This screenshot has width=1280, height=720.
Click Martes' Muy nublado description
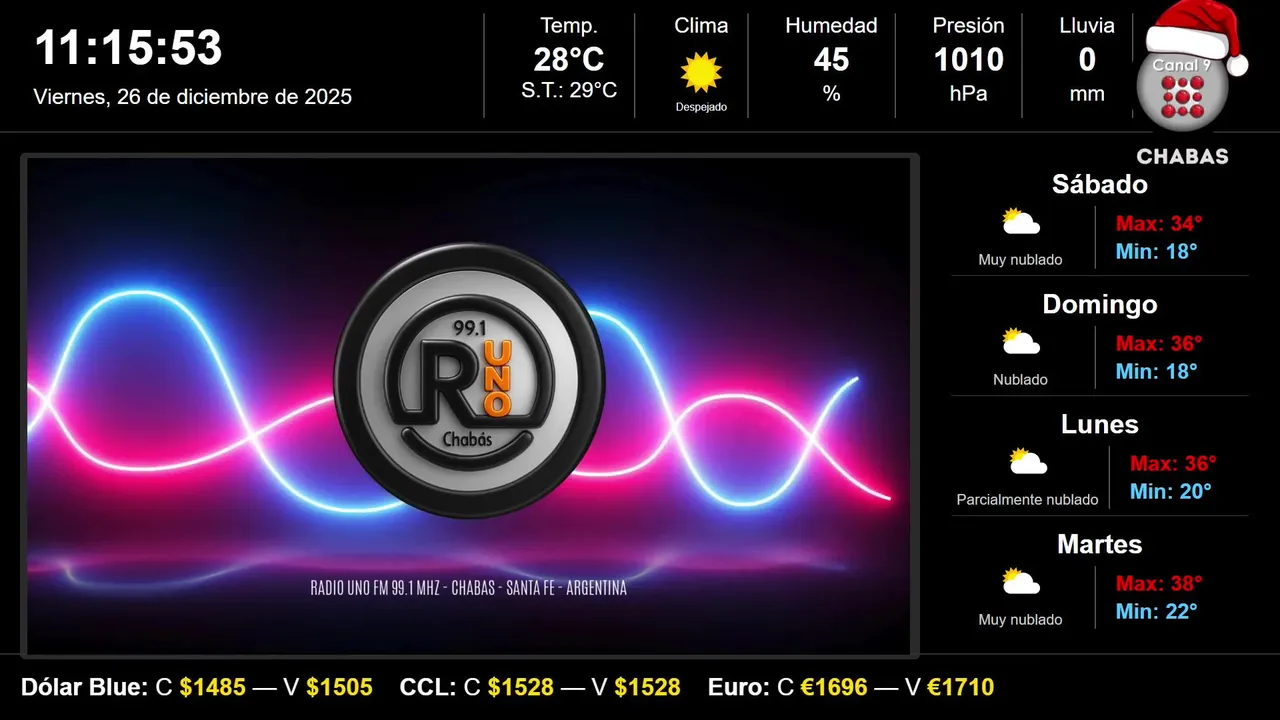pos(1020,620)
